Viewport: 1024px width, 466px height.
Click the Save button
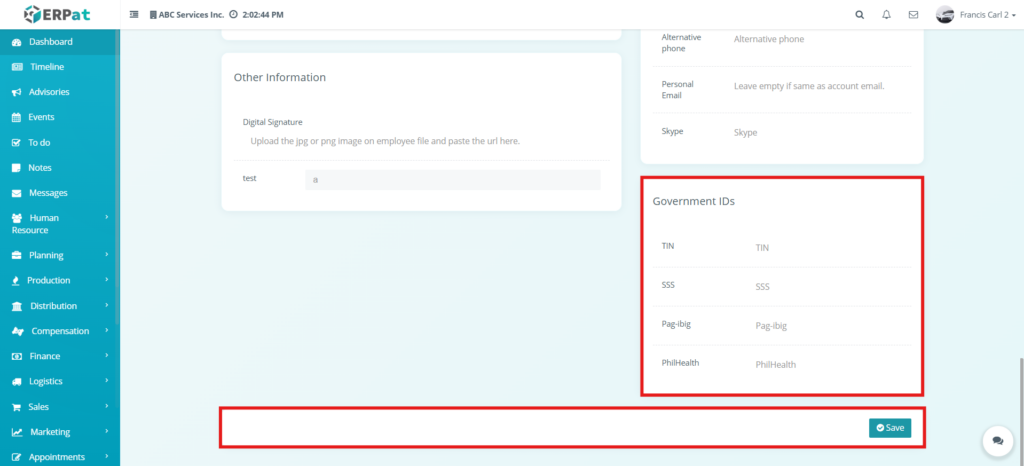point(889,428)
